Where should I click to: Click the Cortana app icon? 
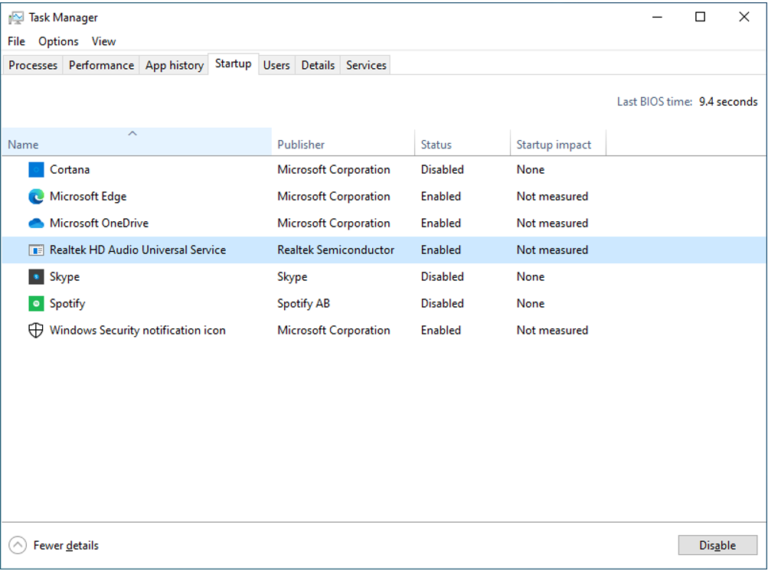(x=36, y=169)
